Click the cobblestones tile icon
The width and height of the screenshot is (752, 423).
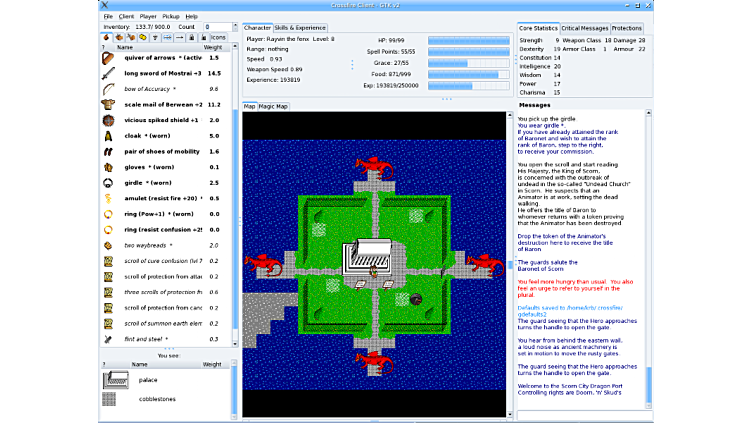point(116,400)
